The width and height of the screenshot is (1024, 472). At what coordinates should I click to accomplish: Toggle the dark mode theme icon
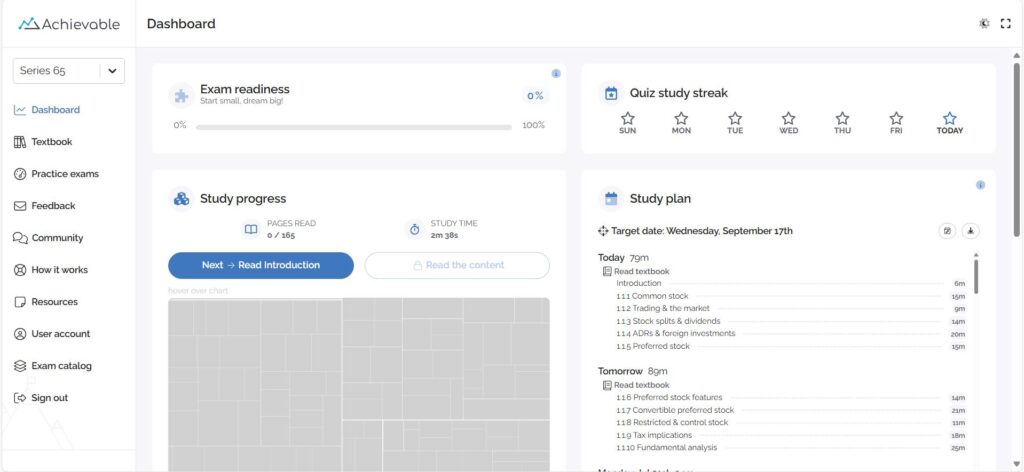[x=984, y=23]
